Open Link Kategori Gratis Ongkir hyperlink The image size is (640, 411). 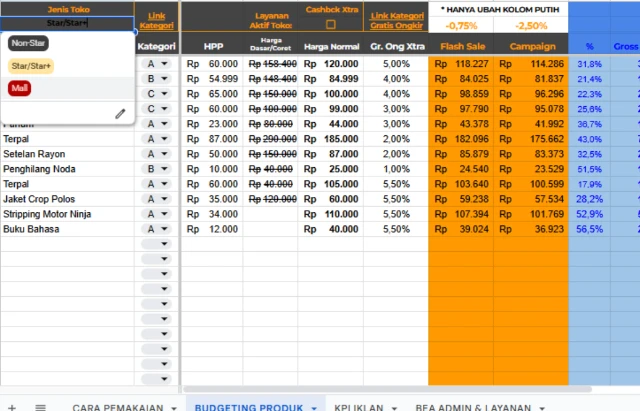pyautogui.click(x=395, y=20)
